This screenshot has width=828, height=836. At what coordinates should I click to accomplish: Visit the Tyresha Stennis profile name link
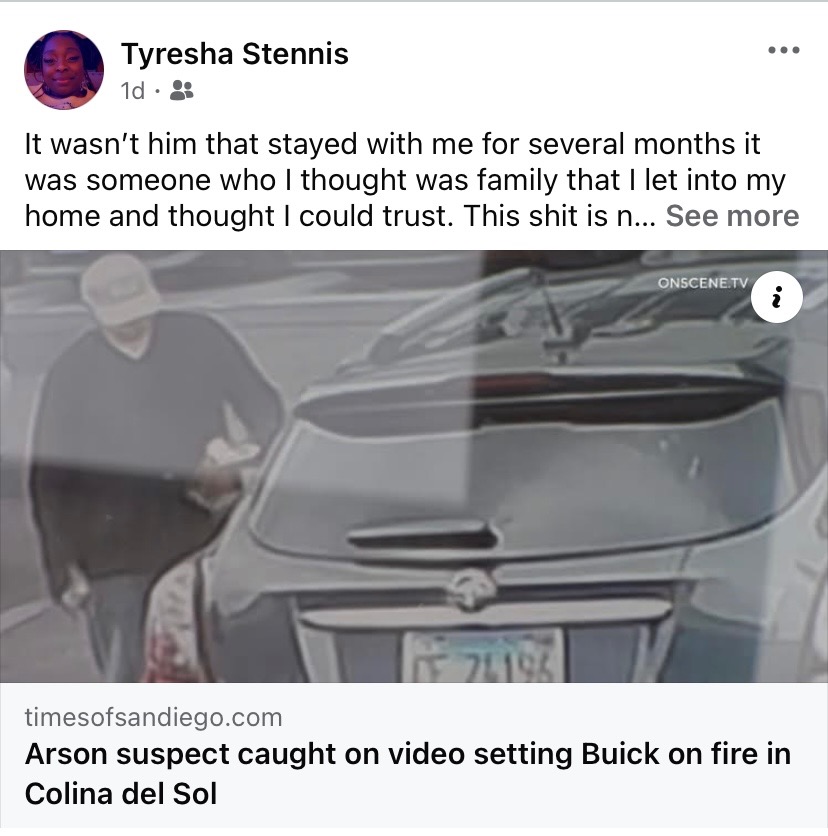pyautogui.click(x=235, y=53)
